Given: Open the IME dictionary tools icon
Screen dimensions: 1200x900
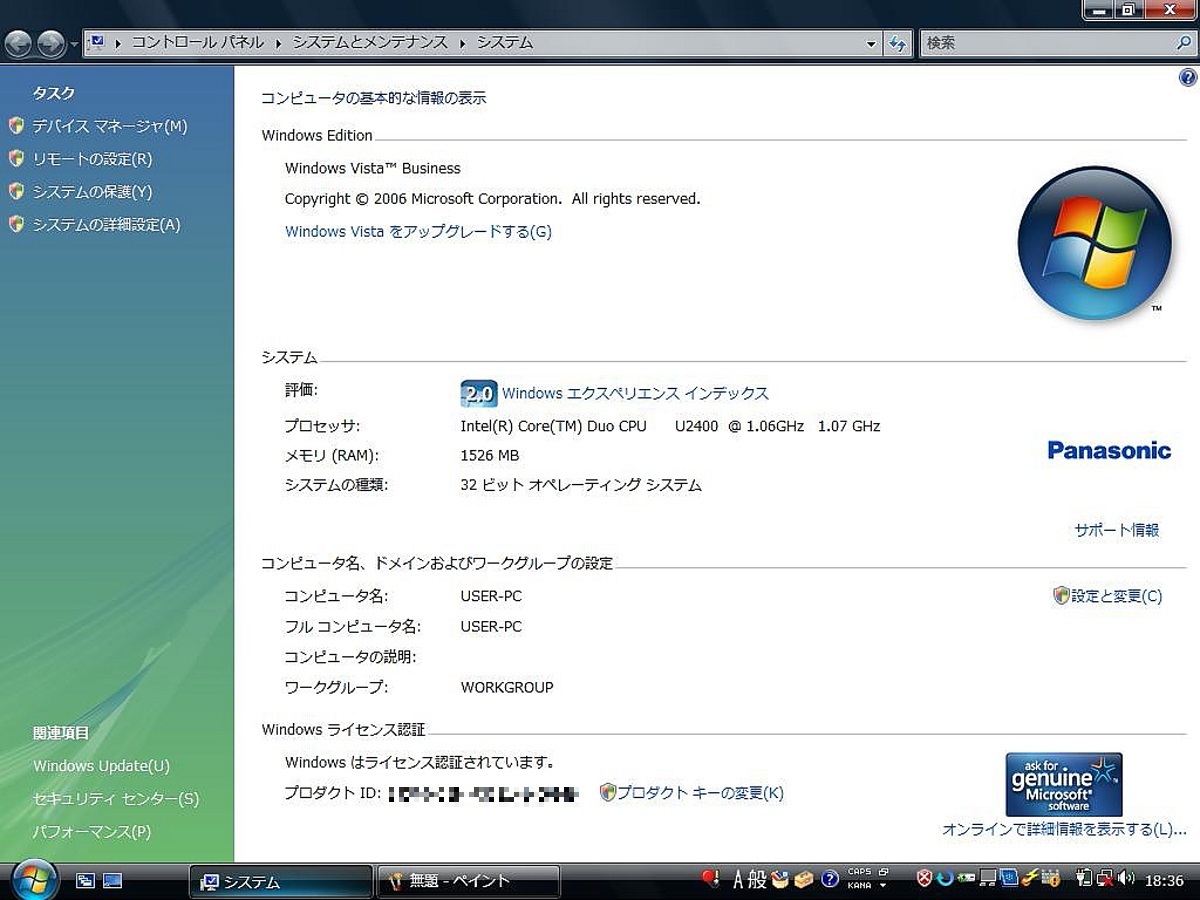Looking at the screenshot, I should tap(804, 879).
